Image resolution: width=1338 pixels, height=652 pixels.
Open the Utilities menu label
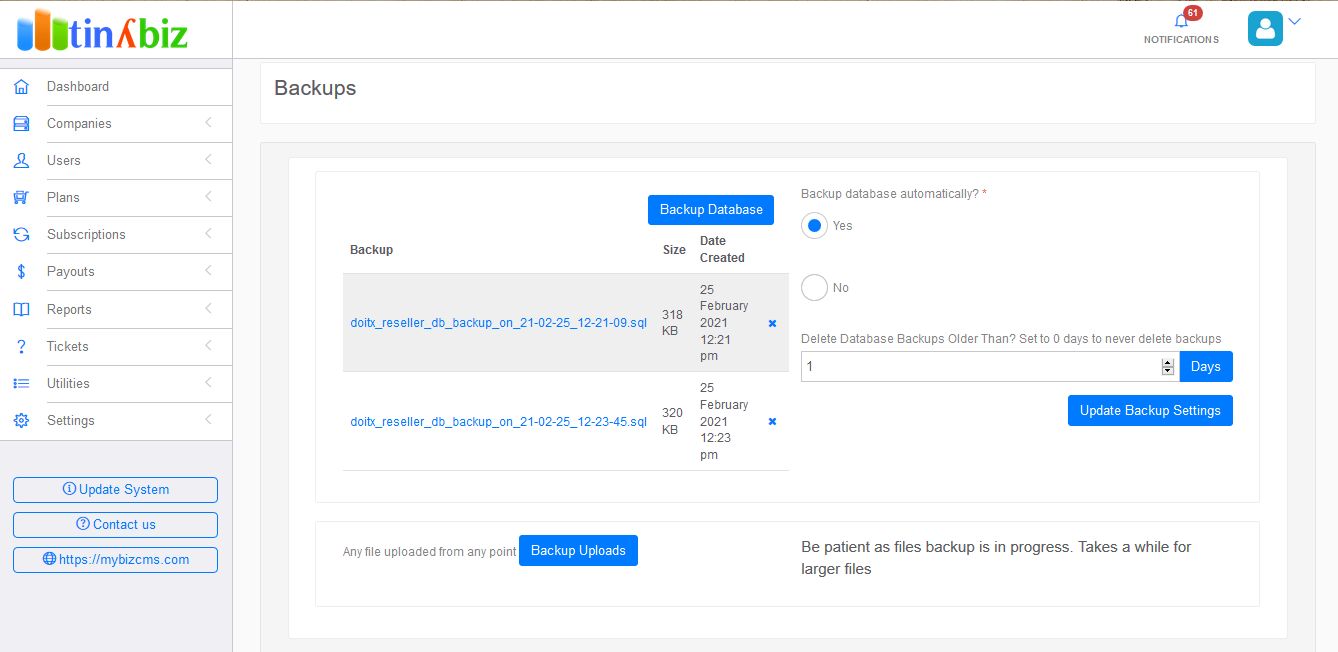tap(68, 384)
